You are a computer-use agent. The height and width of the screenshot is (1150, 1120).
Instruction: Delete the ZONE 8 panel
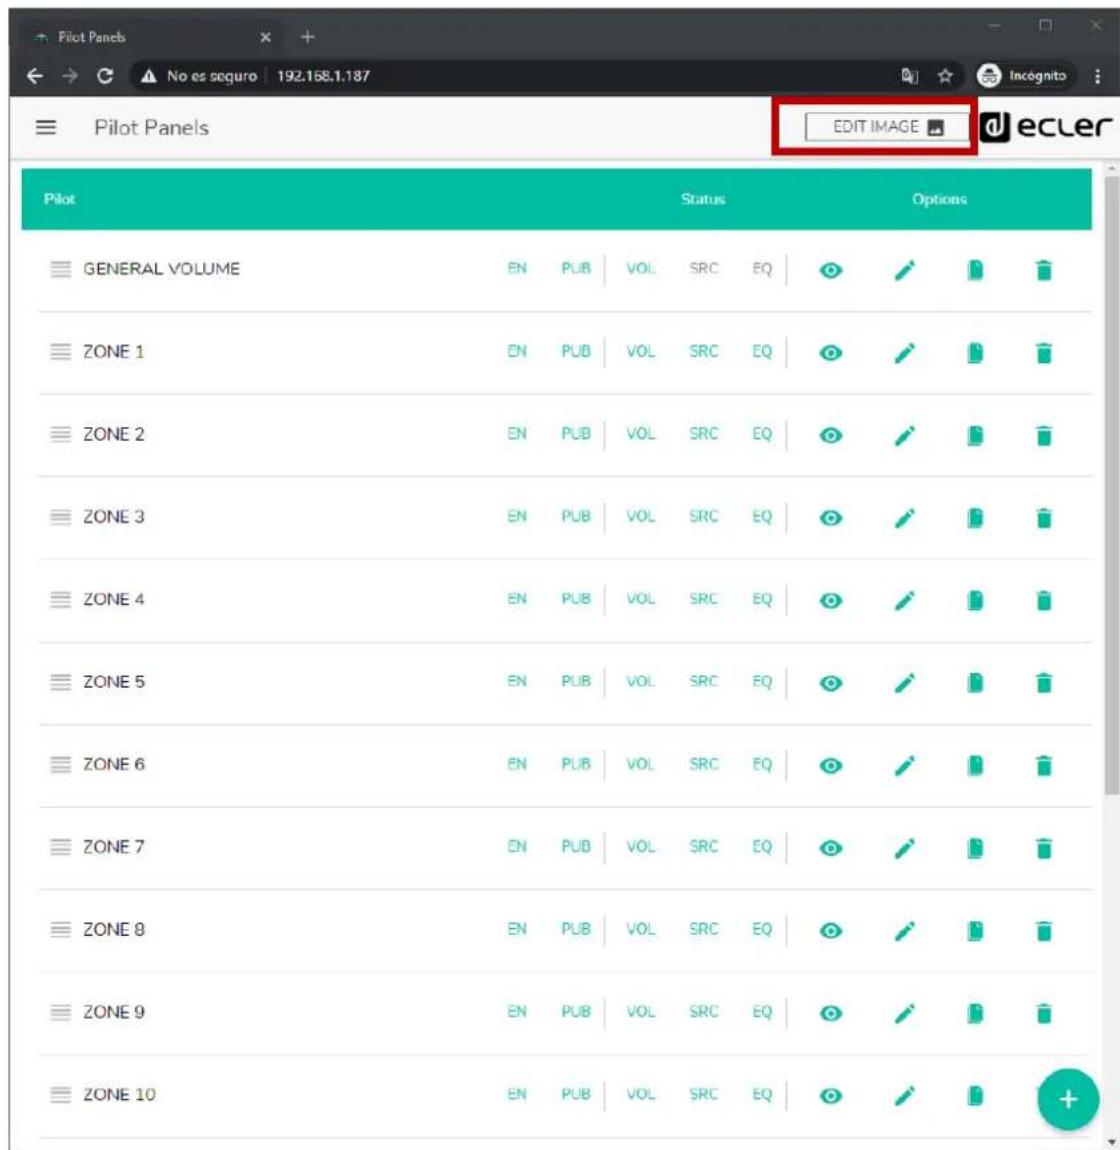tap(1044, 931)
